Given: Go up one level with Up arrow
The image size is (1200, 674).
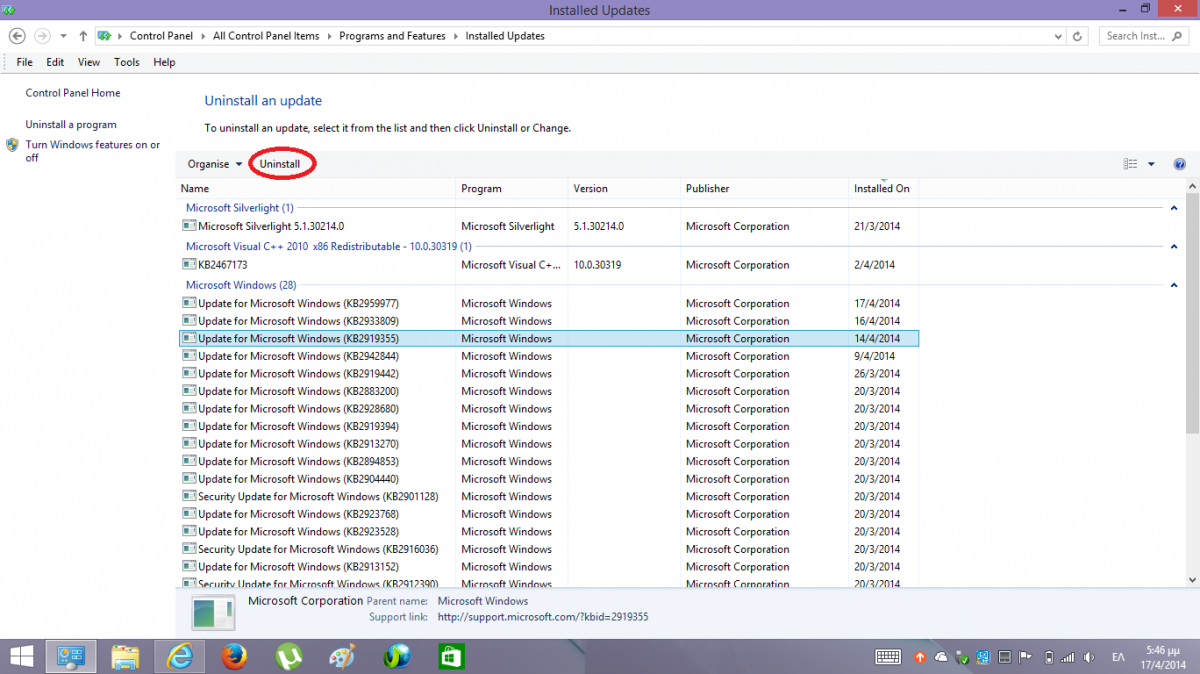Looking at the screenshot, I should tap(83, 35).
